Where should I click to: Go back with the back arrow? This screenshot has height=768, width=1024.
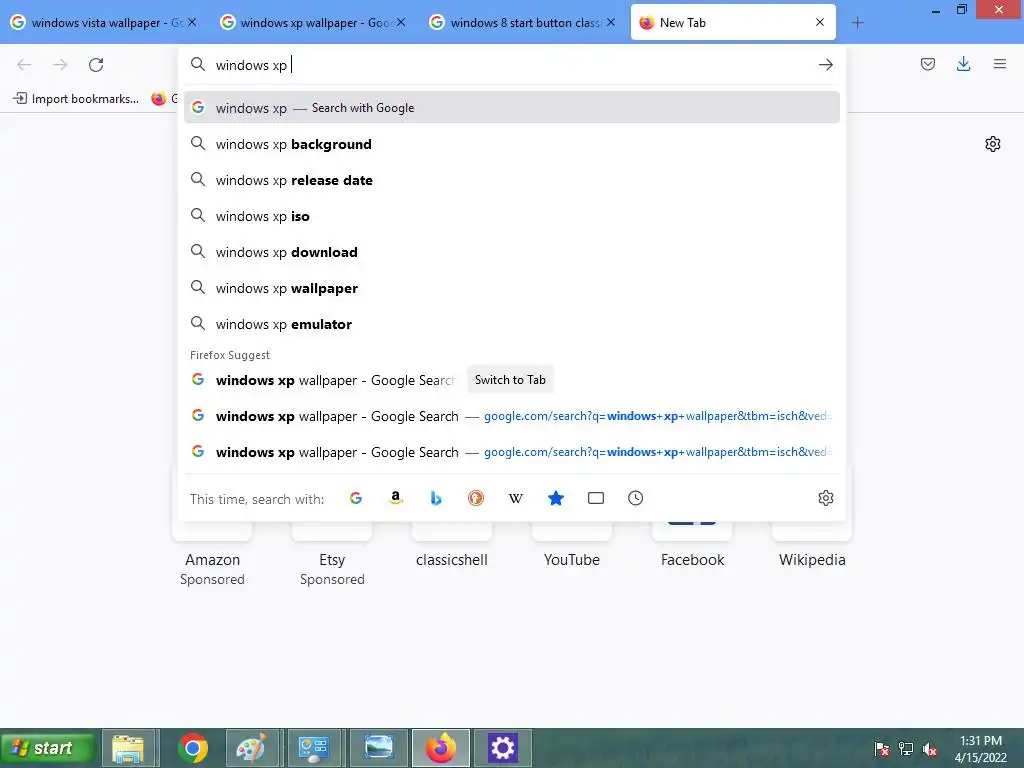coord(24,65)
